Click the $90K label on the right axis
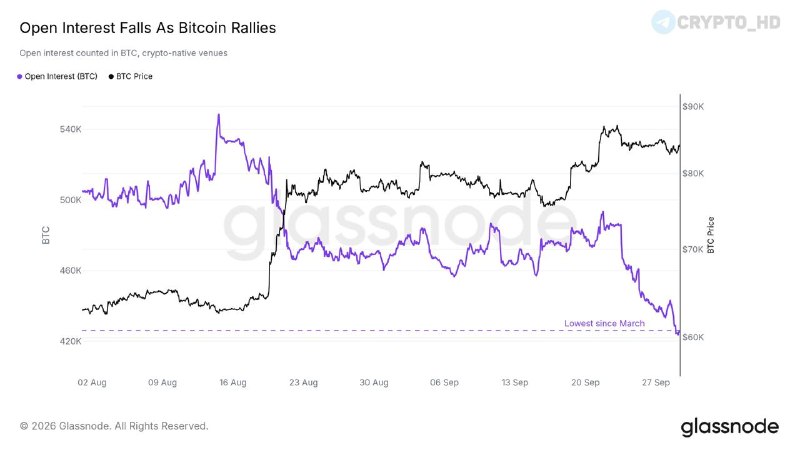Image resolution: width=800 pixels, height=450 pixels. [693, 107]
